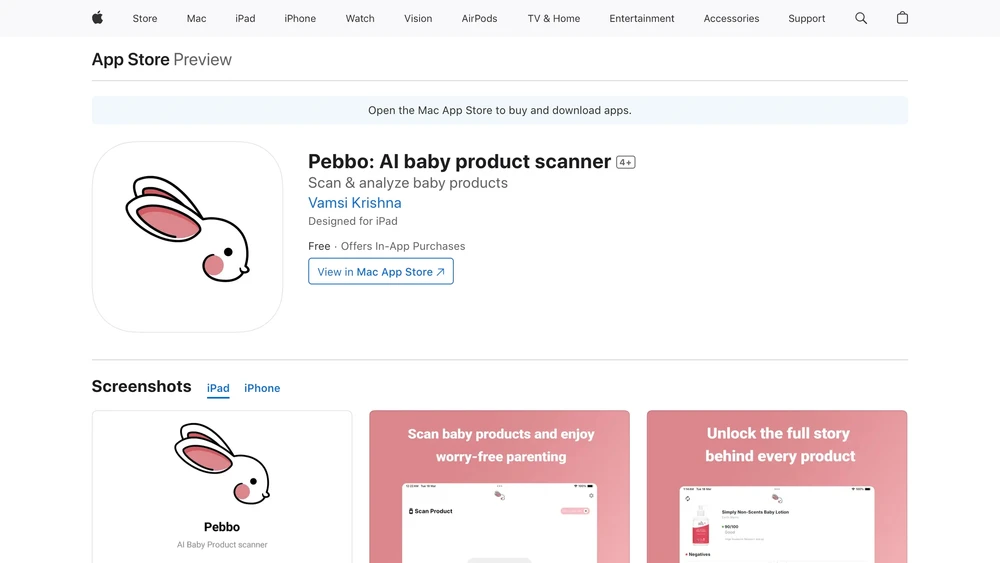Switch to iPhone screenshots tab
The width and height of the screenshot is (1000, 563).
point(262,388)
